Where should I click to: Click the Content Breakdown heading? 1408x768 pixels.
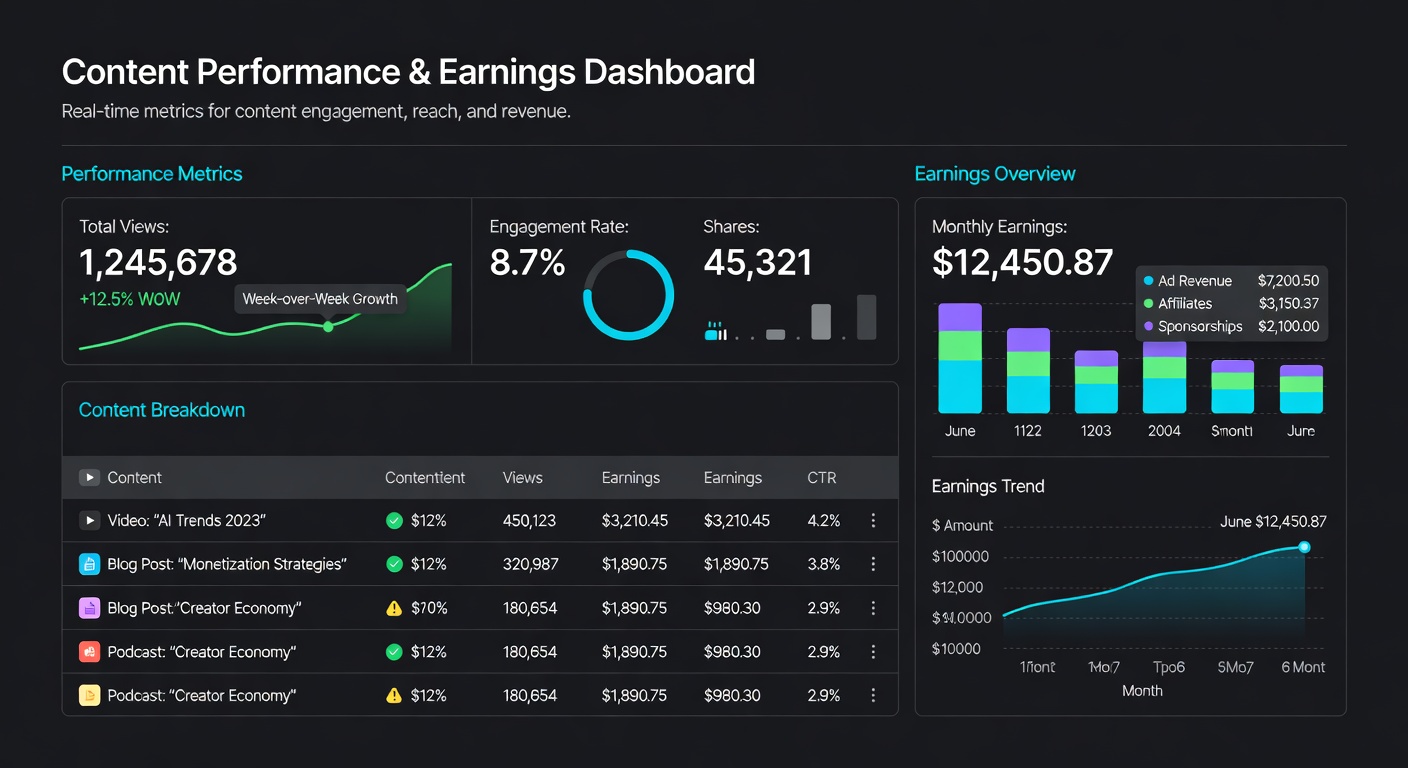point(162,410)
